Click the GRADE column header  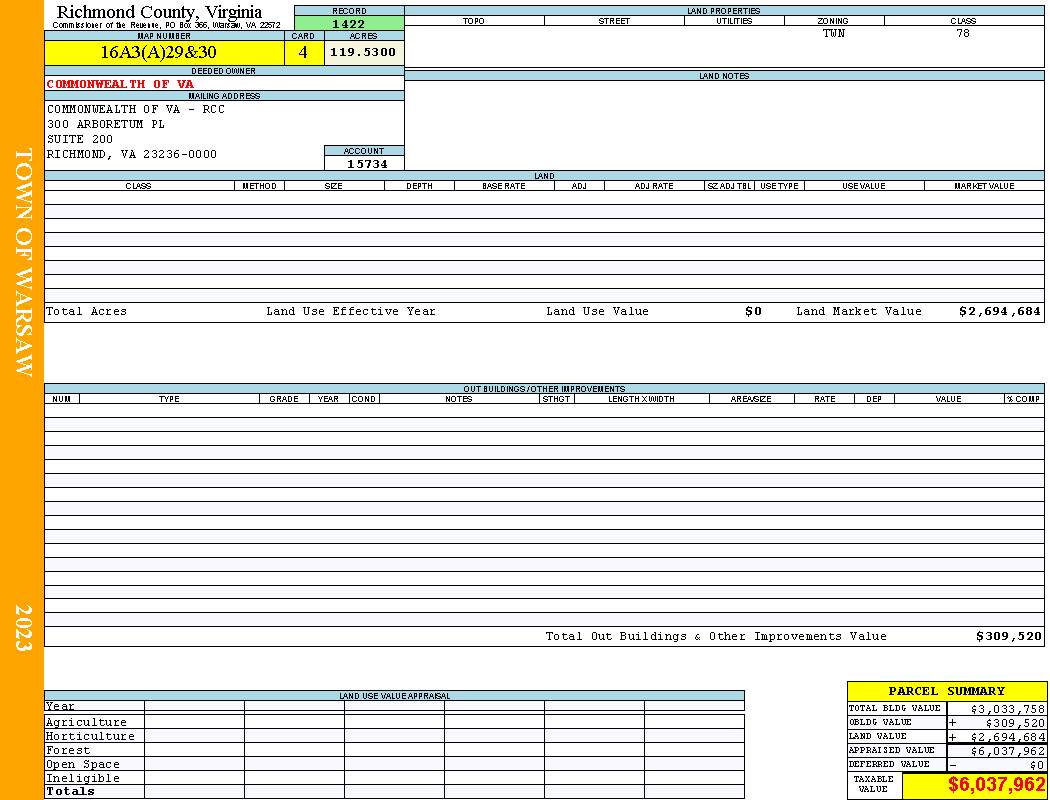click(x=284, y=399)
